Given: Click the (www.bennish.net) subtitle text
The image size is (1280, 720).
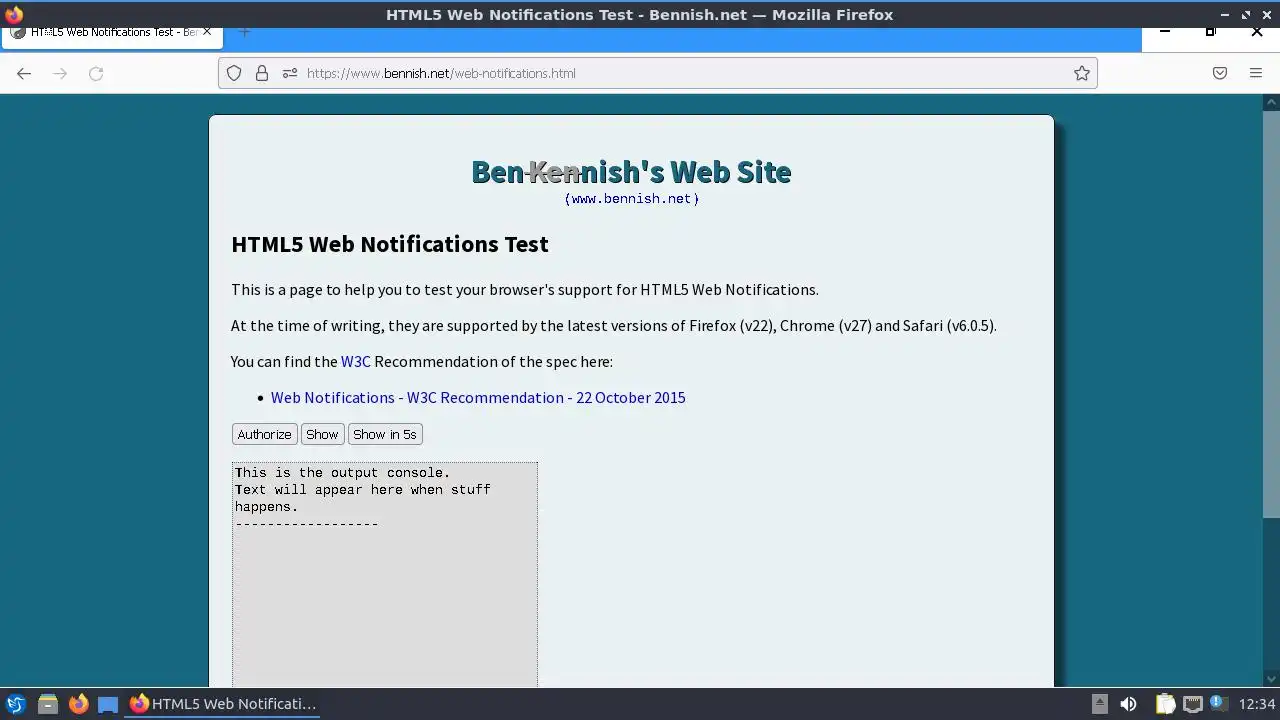Looking at the screenshot, I should pyautogui.click(x=631, y=198).
